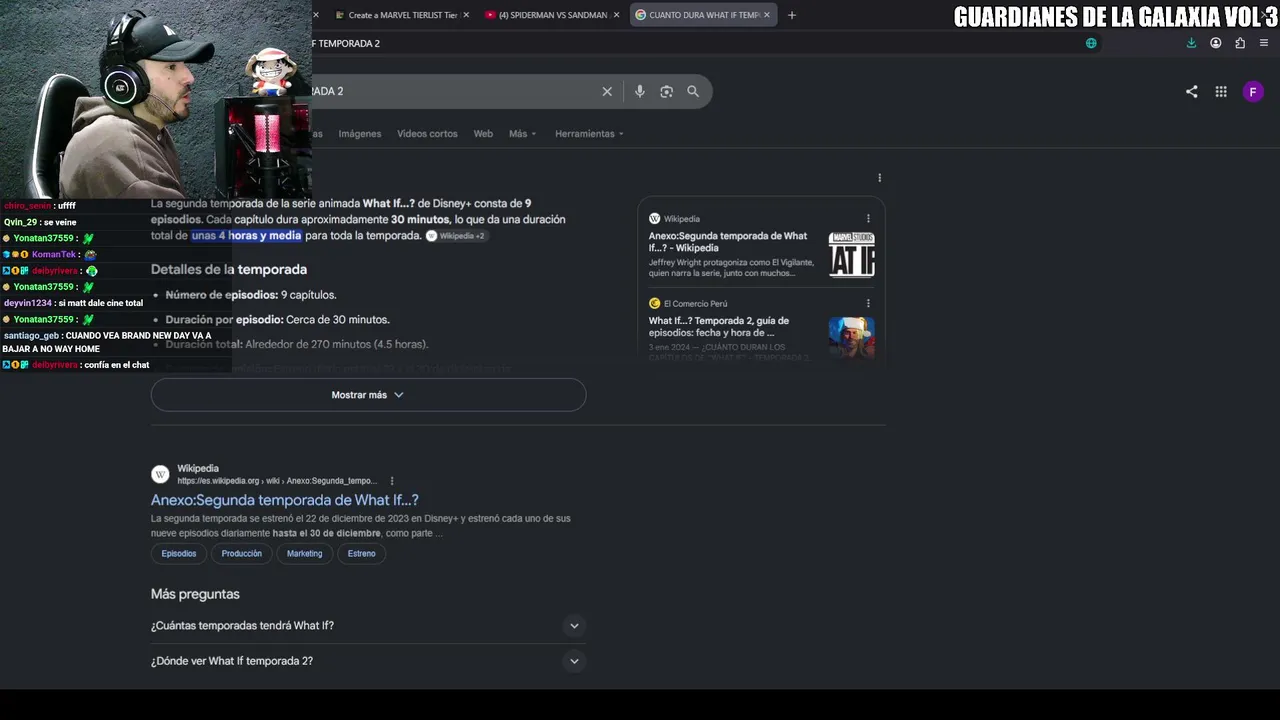Click the KomanTek chat username
Image resolution: width=1280 pixels, height=720 pixels.
(53, 254)
